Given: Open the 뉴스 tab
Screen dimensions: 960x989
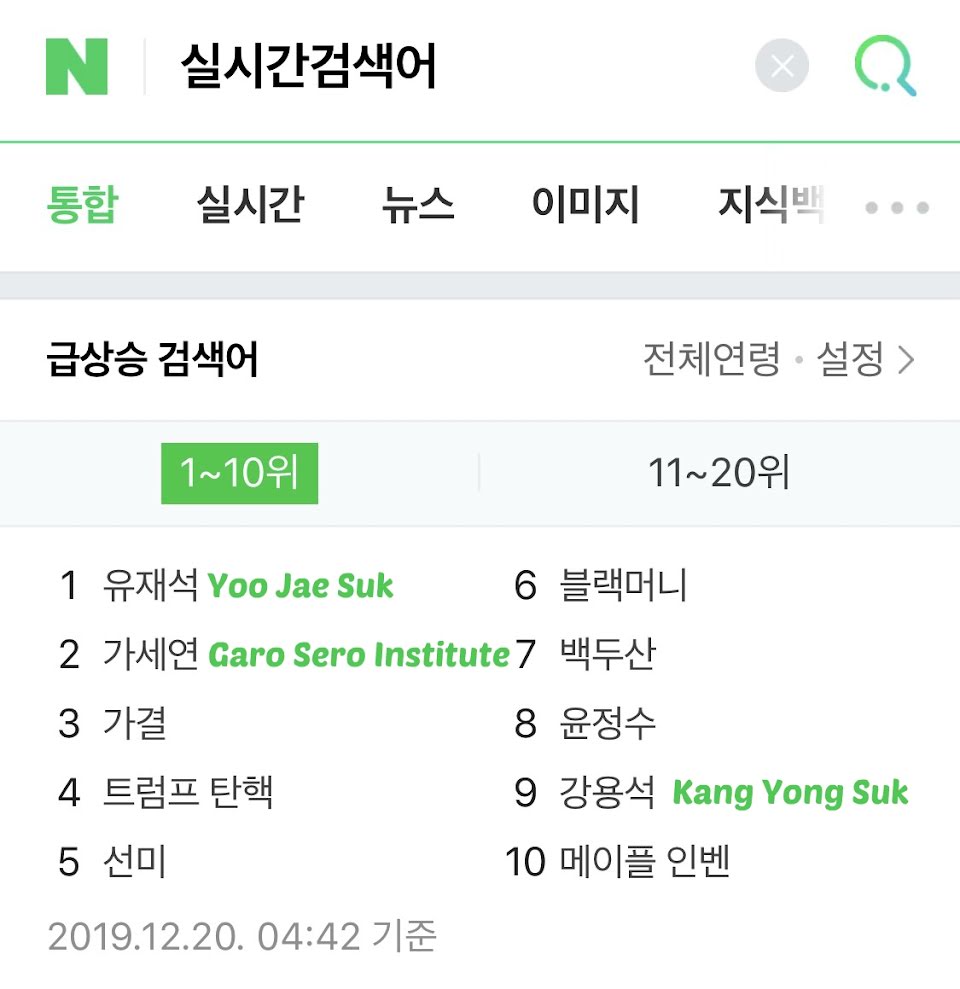Looking at the screenshot, I should click(418, 204).
